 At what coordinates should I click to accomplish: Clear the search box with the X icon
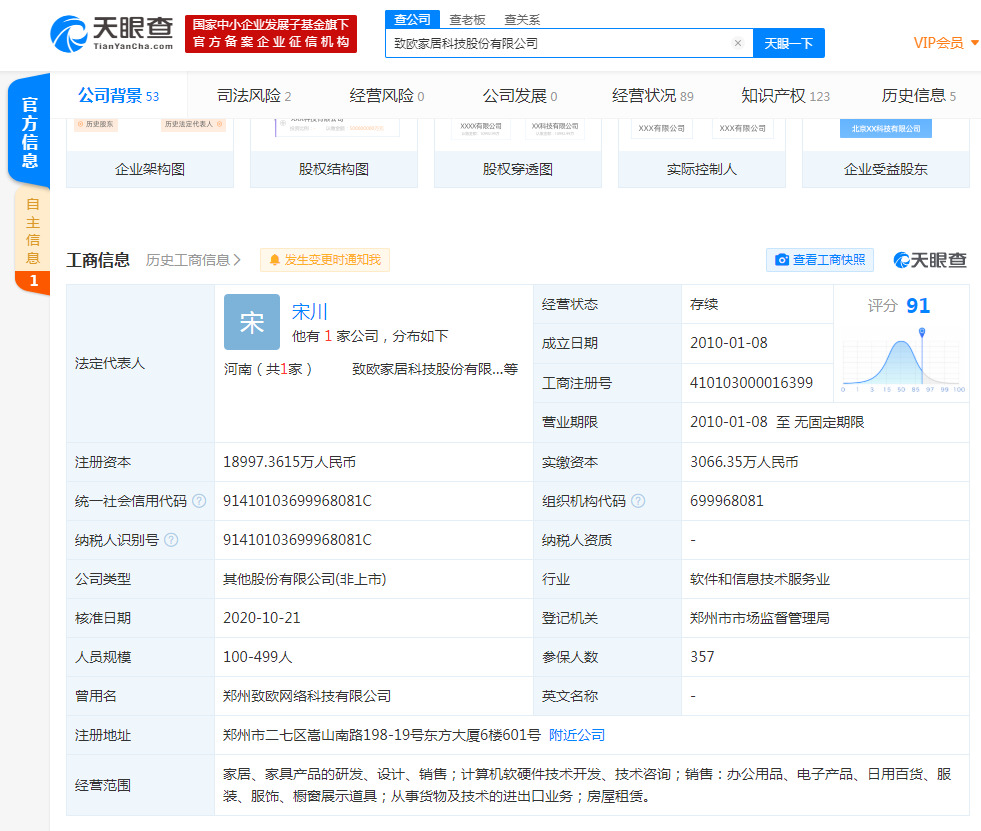tap(738, 43)
